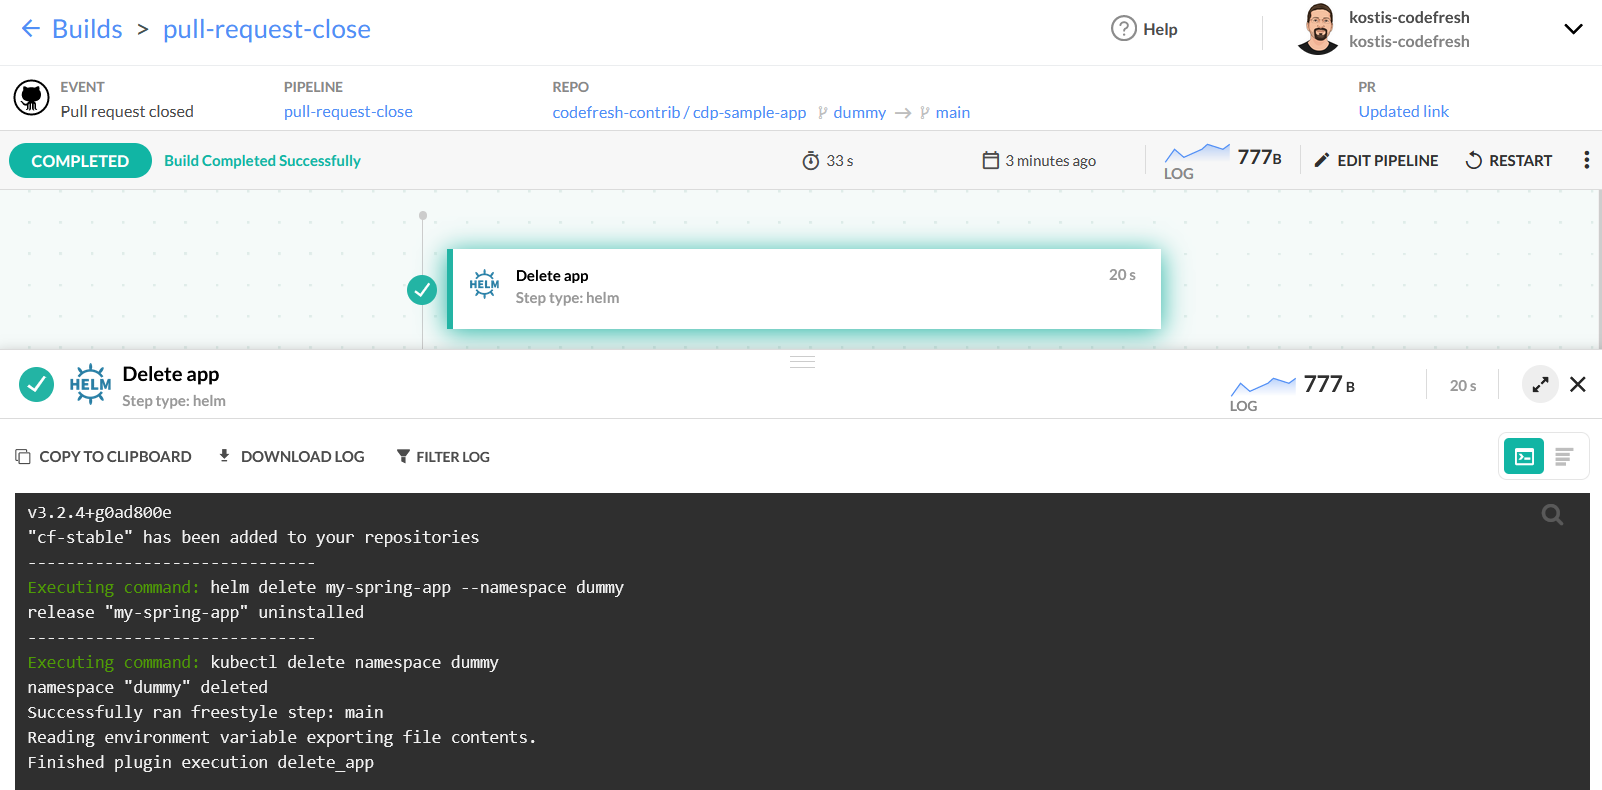Switch to terminal log view

tap(1524, 457)
